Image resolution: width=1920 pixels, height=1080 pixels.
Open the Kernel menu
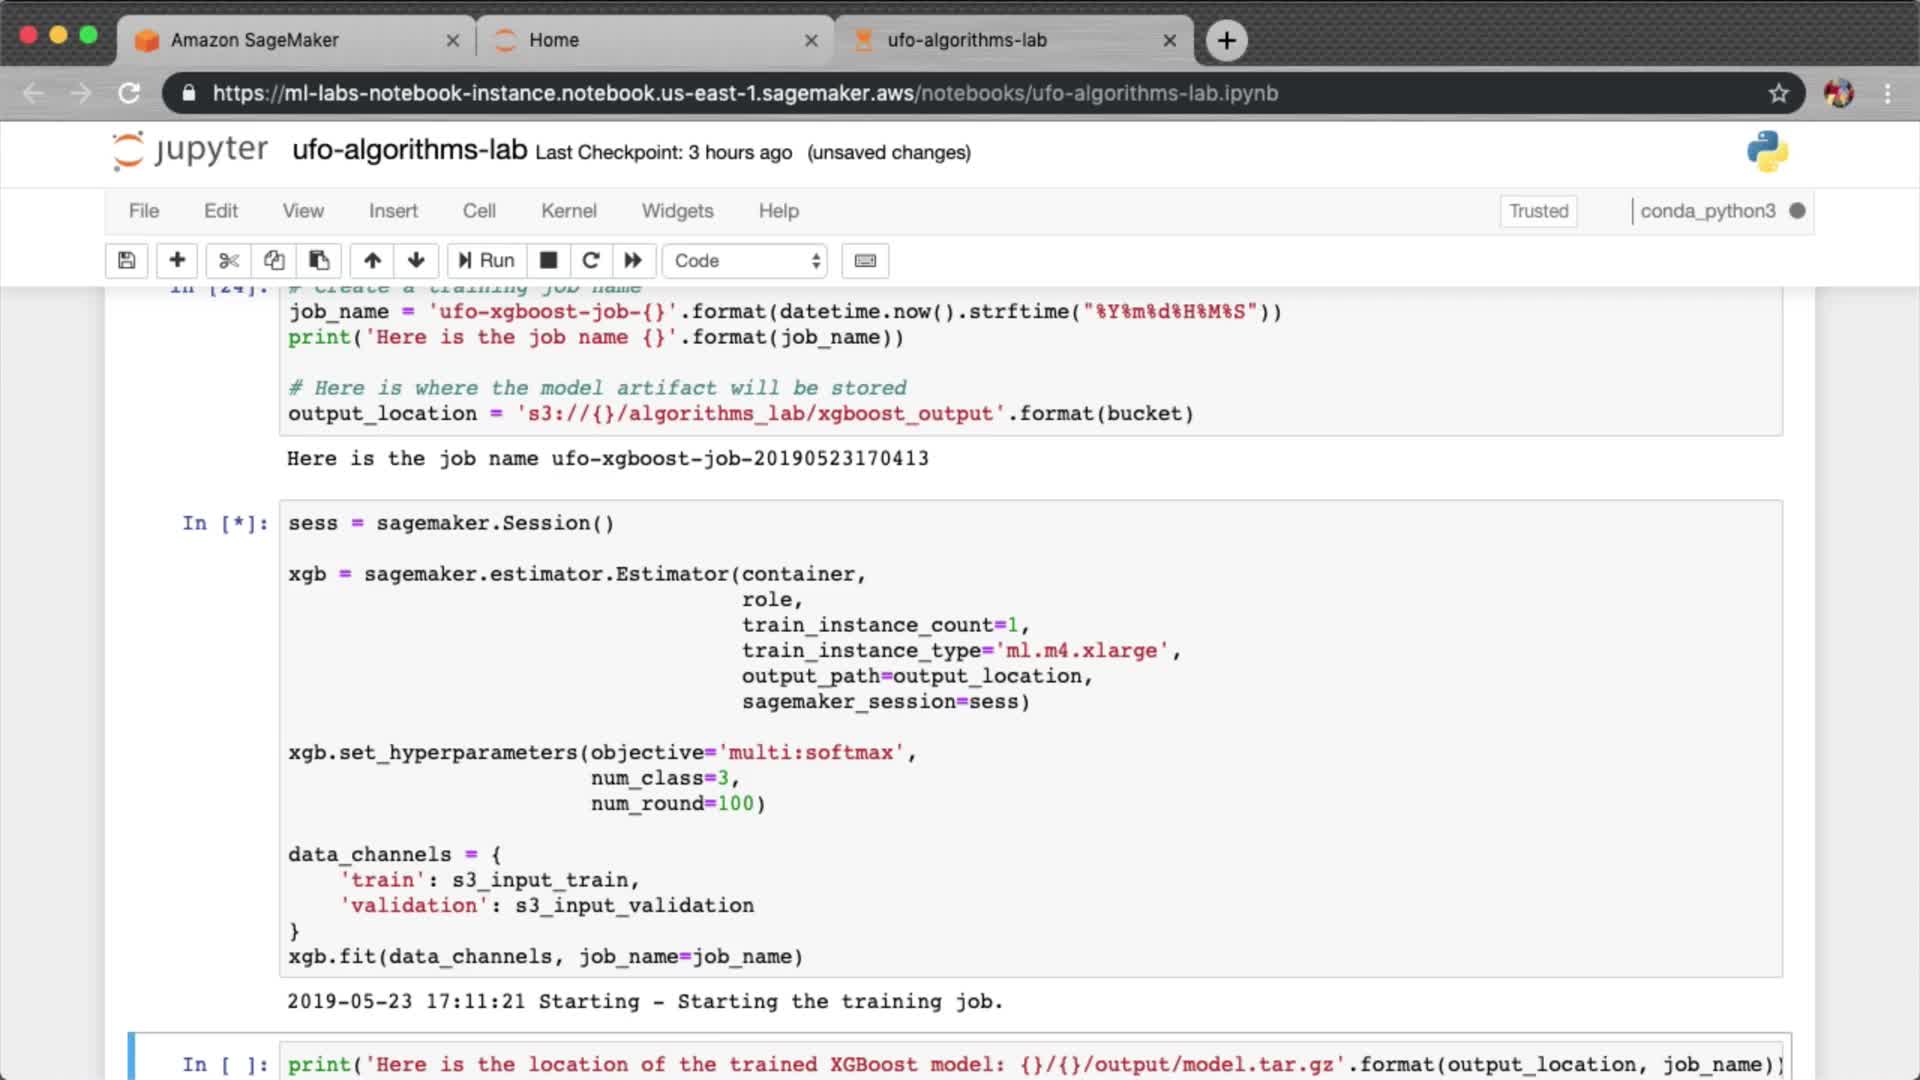tap(568, 211)
